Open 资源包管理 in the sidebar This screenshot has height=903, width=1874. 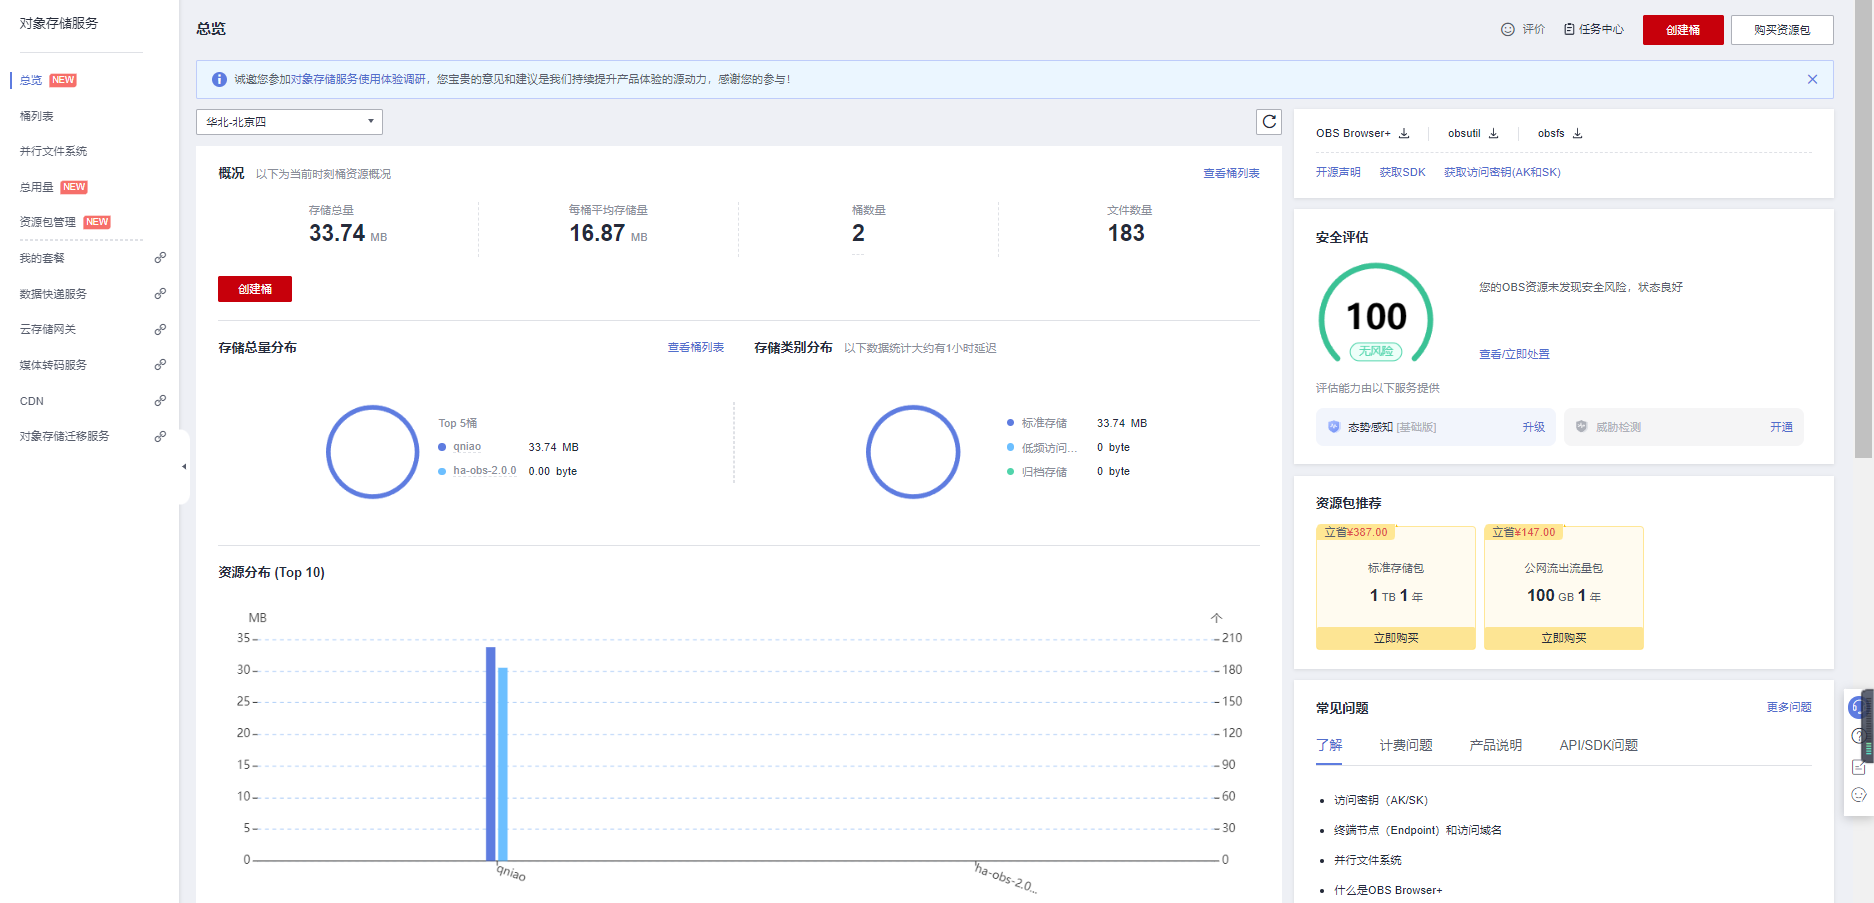point(48,222)
